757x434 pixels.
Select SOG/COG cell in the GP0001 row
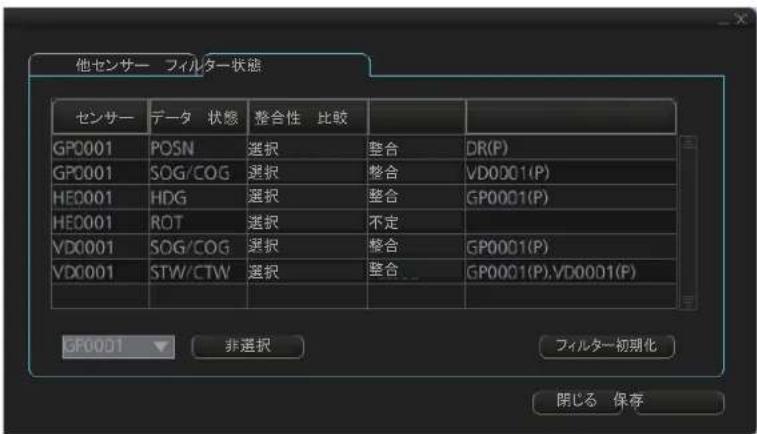[x=198, y=173]
